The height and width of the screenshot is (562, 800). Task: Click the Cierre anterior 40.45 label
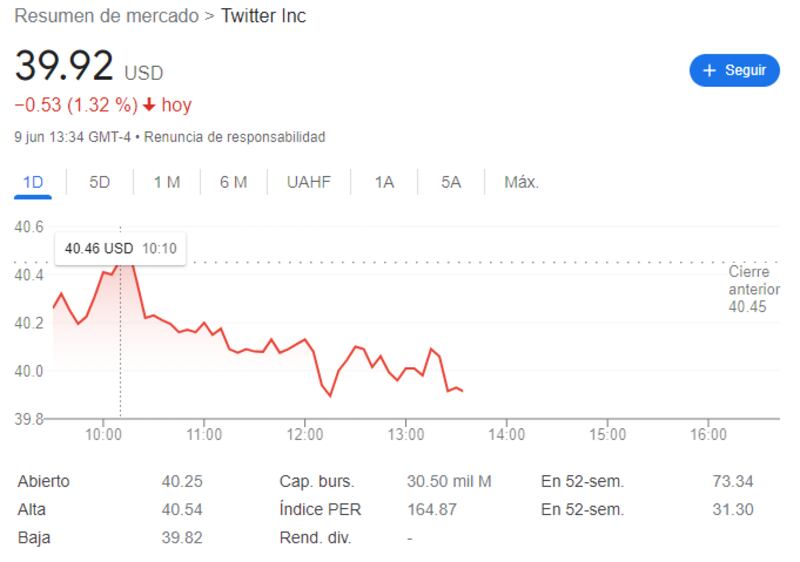pyautogui.click(x=752, y=289)
